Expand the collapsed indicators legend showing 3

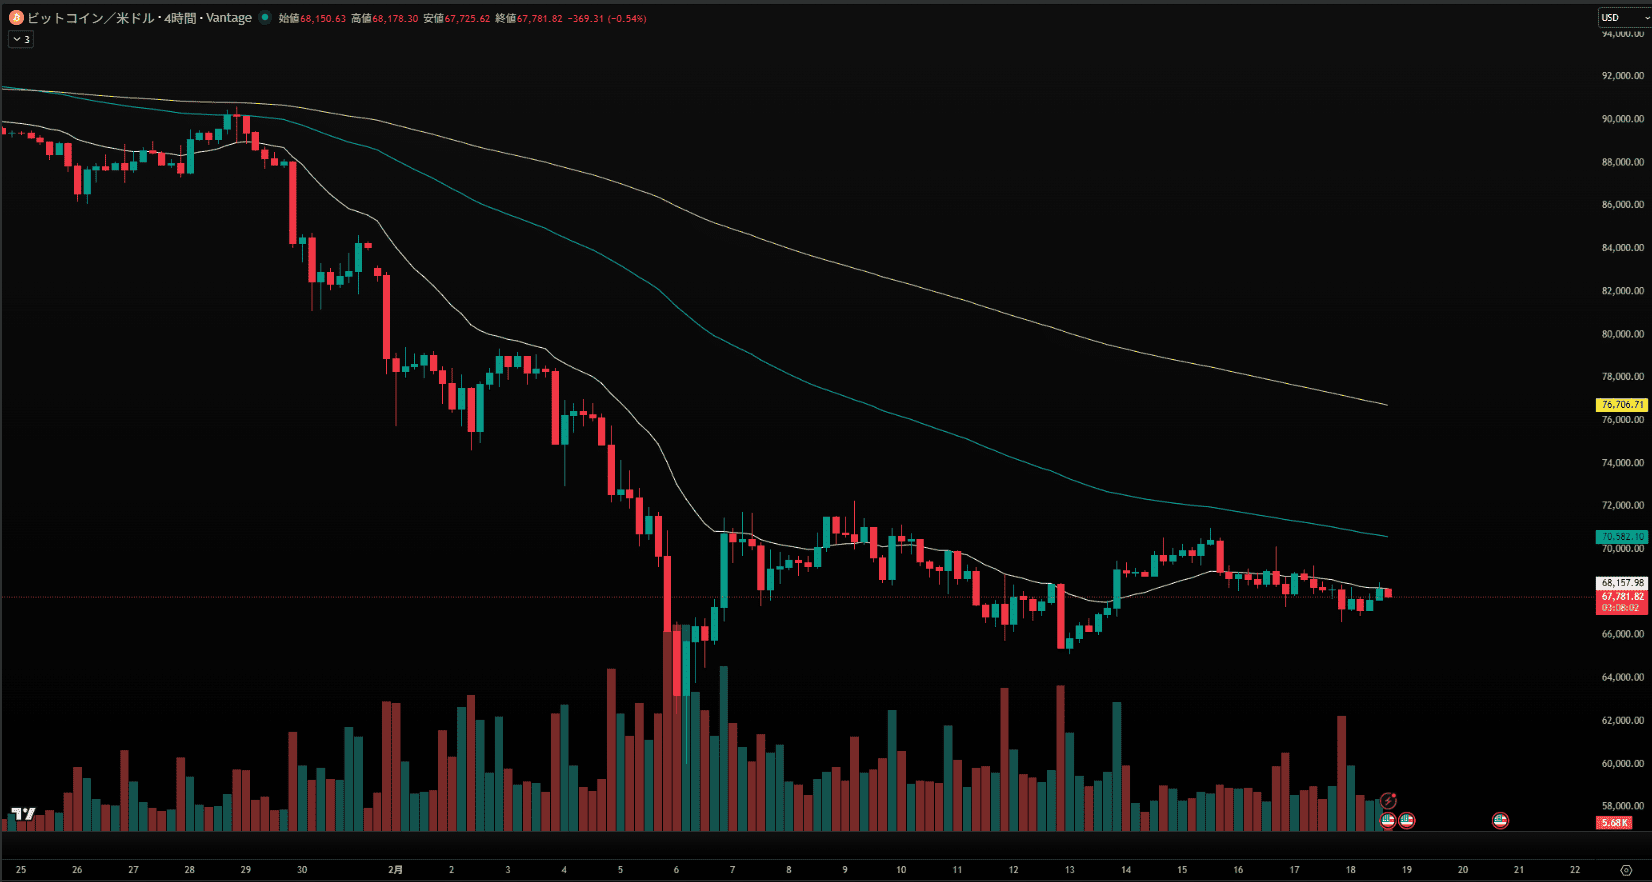click(x=21, y=39)
